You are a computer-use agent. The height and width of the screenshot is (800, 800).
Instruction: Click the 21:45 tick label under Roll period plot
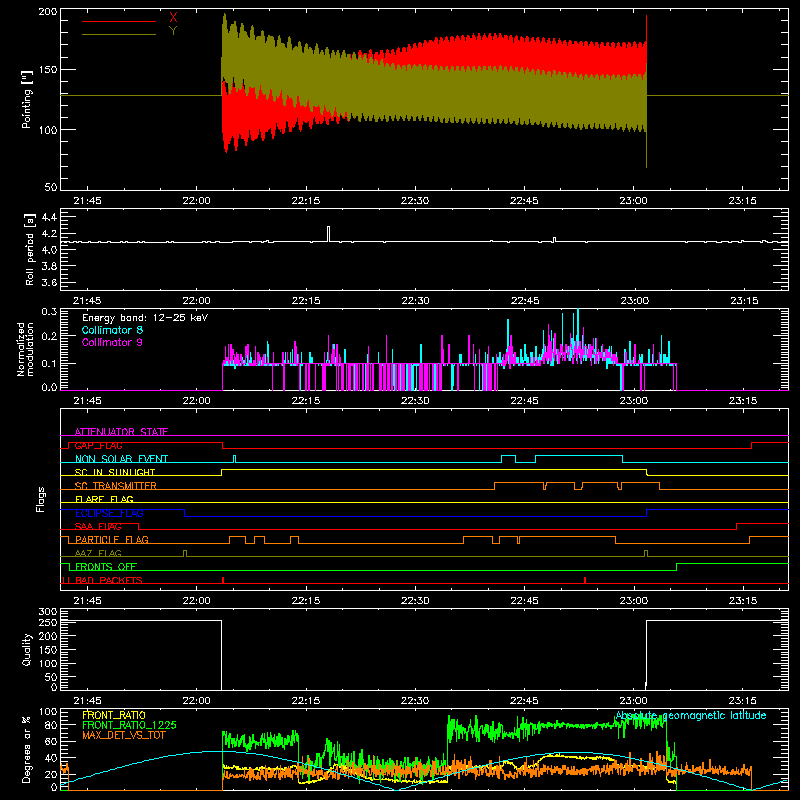[x=87, y=301]
